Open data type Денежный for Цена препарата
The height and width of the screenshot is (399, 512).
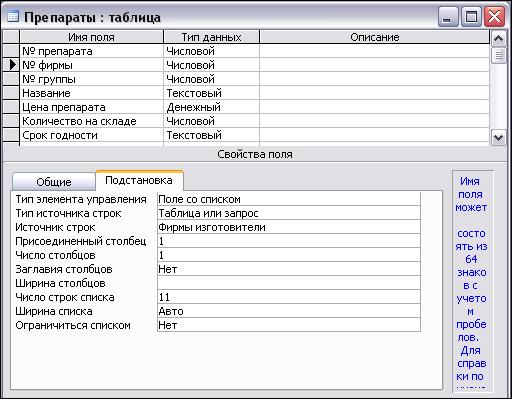coord(211,107)
